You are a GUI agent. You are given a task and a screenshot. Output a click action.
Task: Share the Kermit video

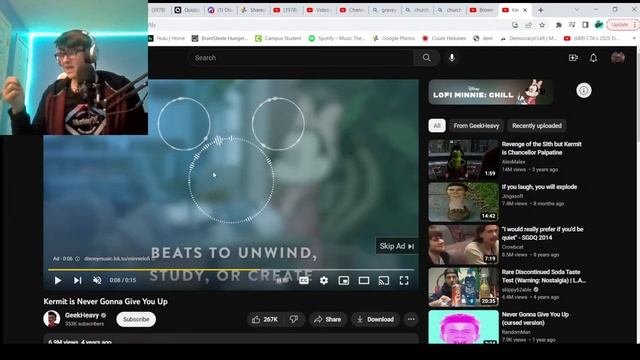click(327, 320)
